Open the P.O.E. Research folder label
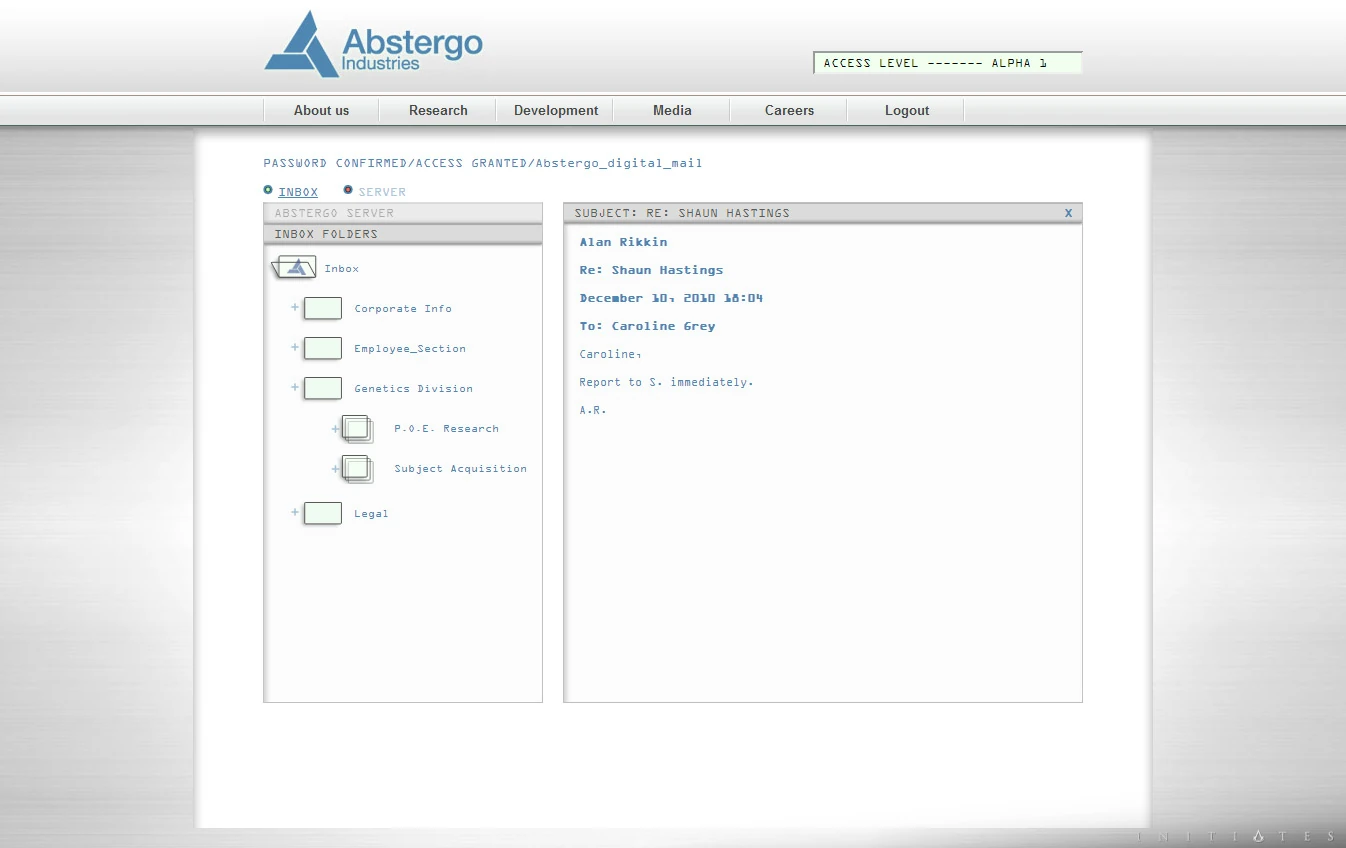Viewport: 1346px width, 848px height. coord(446,429)
